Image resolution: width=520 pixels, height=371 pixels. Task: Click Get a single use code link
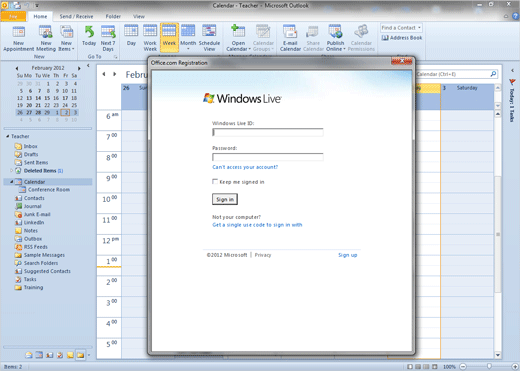tap(257, 225)
